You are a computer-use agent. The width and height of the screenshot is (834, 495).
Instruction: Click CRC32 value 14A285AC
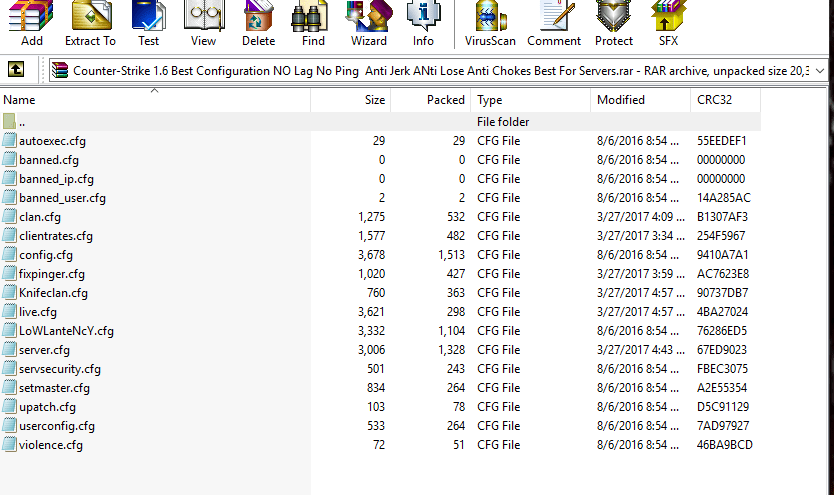(723, 198)
